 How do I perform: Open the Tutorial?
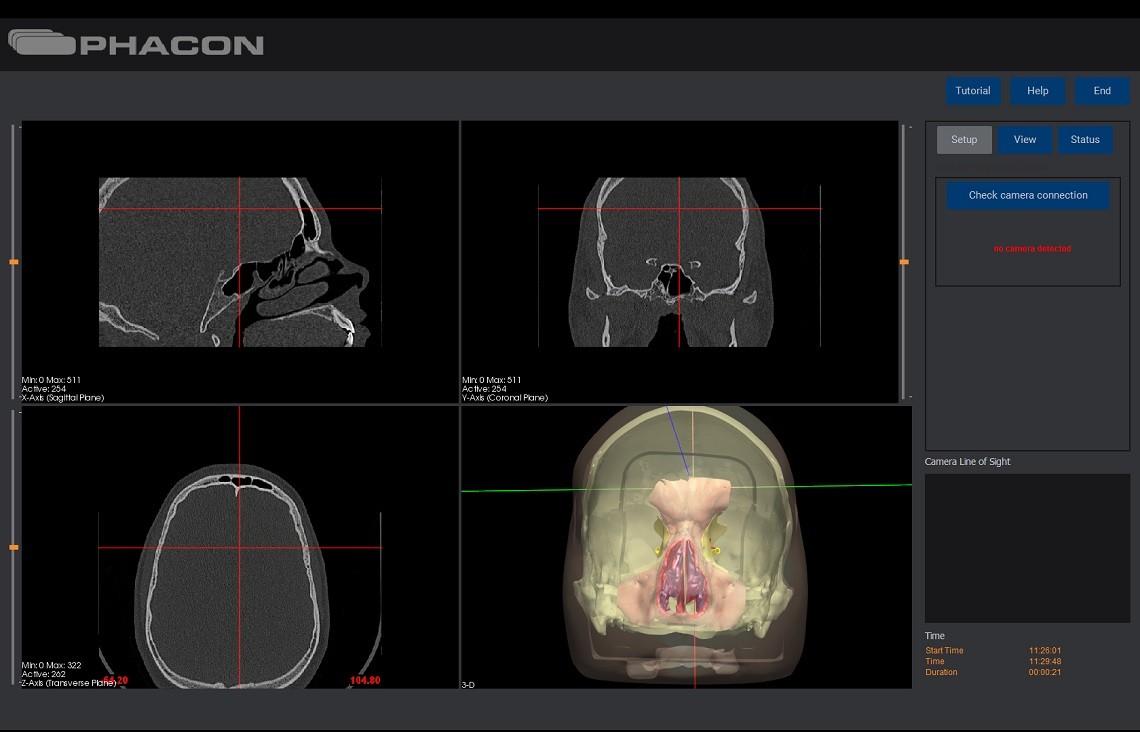972,91
